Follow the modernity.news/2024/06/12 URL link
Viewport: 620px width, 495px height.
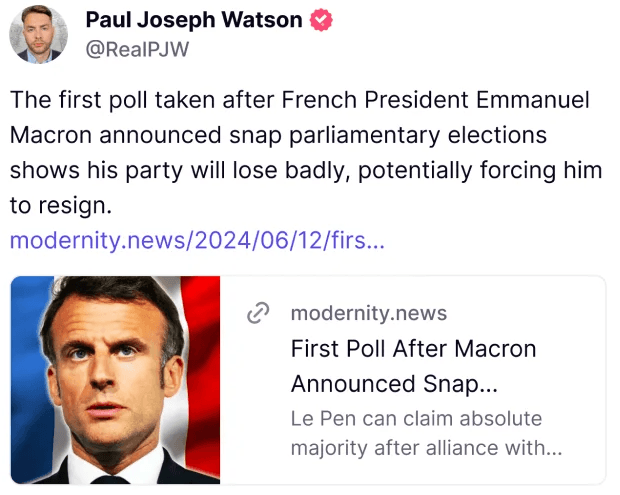click(197, 240)
